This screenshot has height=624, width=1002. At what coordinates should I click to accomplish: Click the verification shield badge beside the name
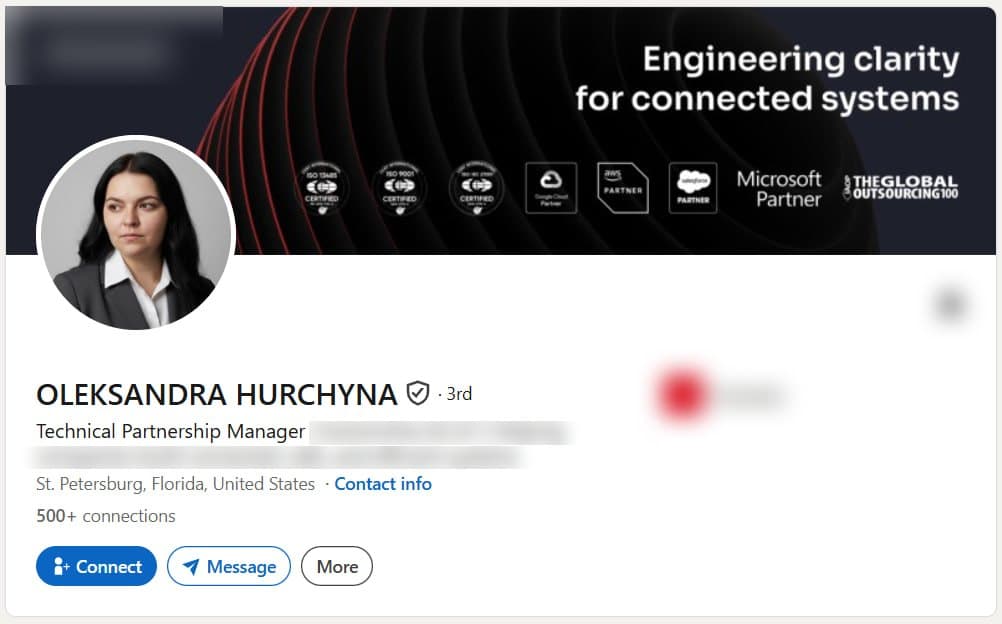pos(418,393)
